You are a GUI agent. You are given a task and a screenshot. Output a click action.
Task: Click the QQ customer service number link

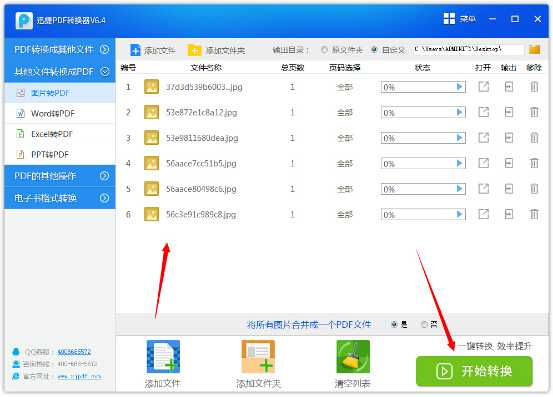[74, 352]
